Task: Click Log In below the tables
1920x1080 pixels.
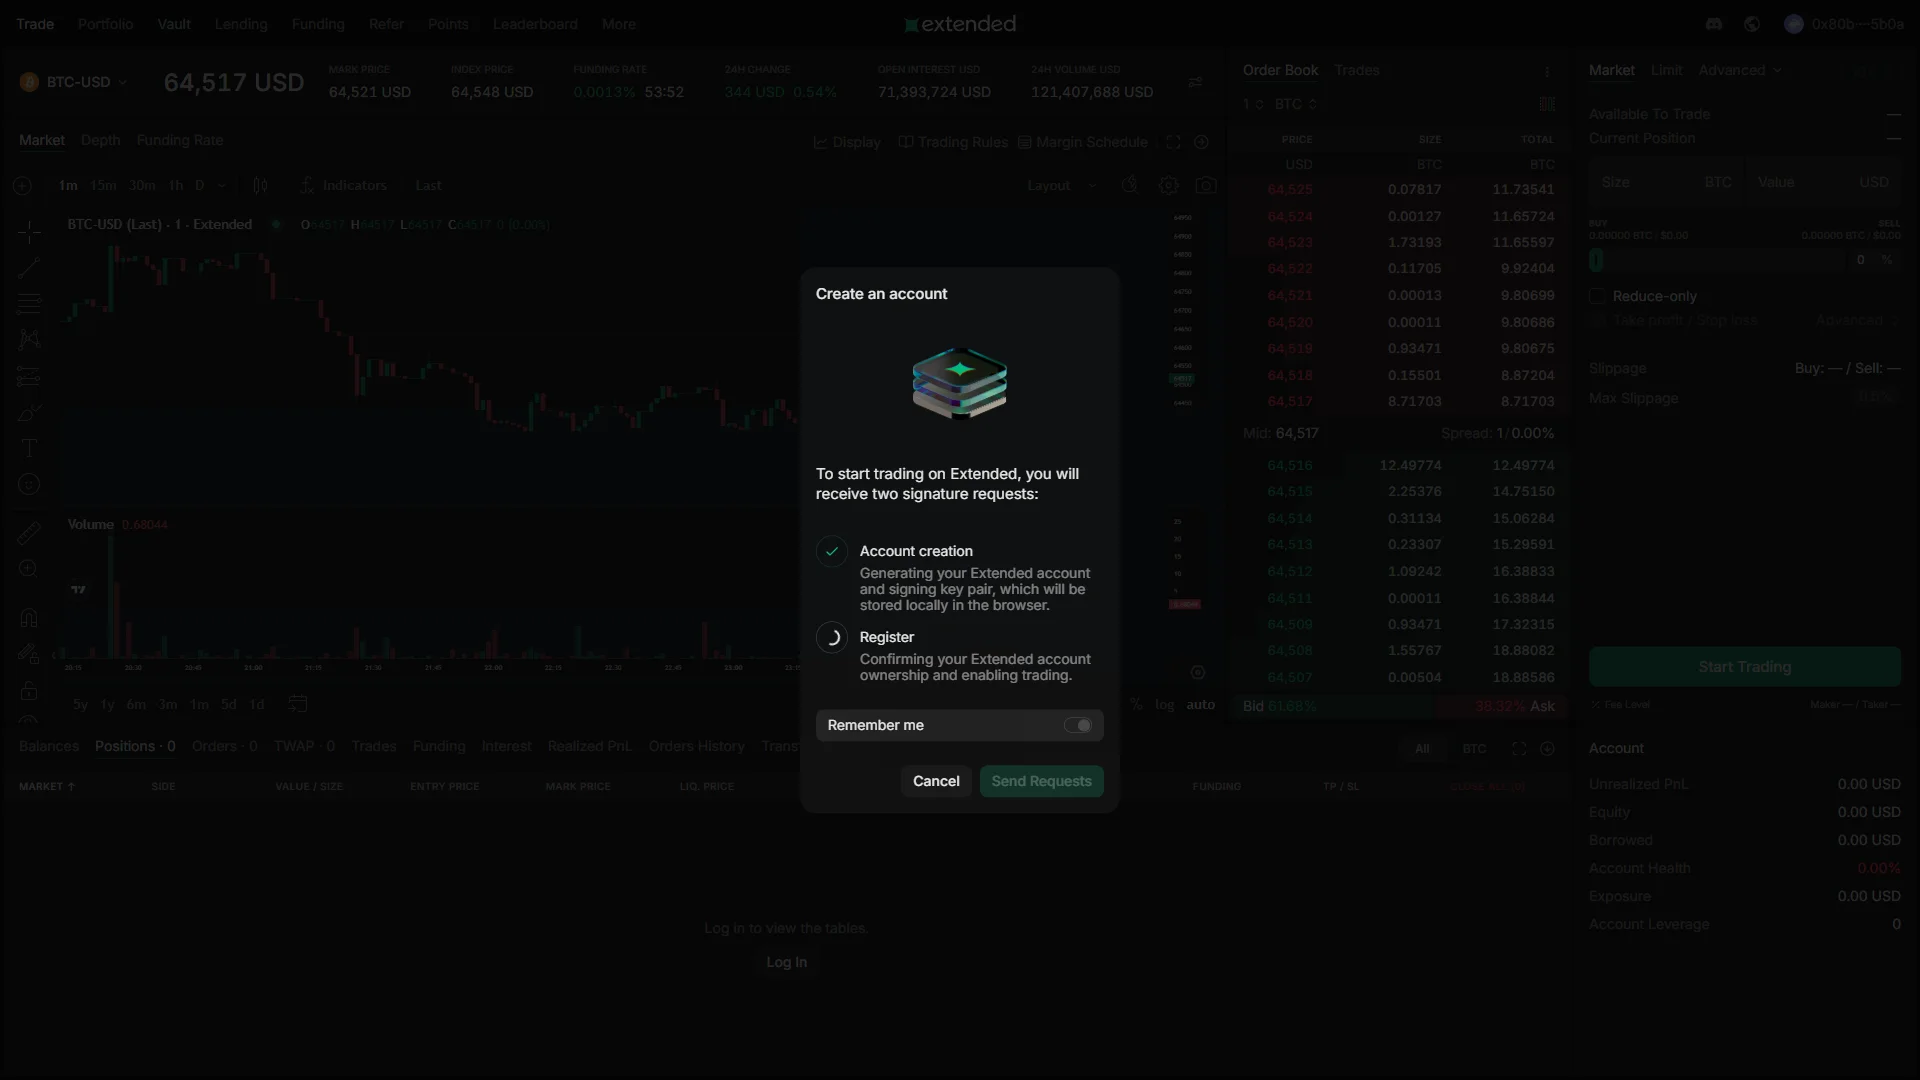Action: click(787, 962)
